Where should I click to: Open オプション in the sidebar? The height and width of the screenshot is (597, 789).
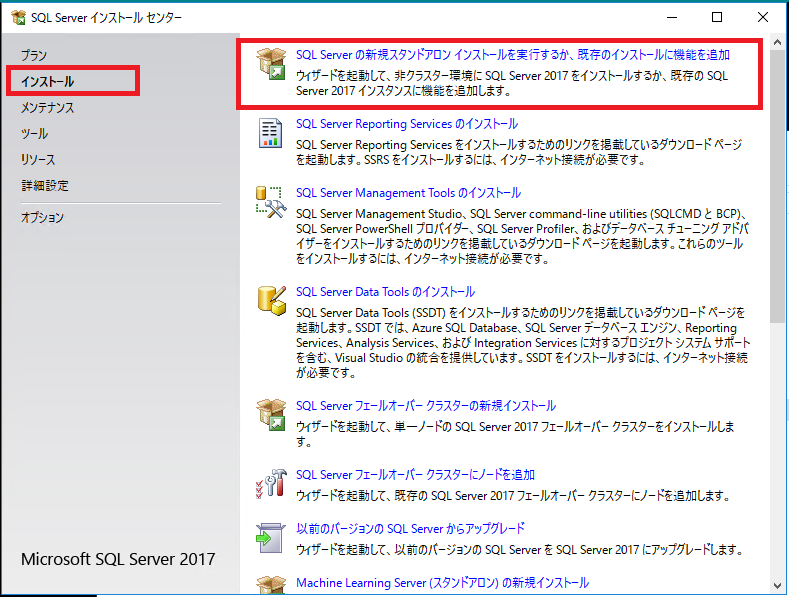(42, 217)
